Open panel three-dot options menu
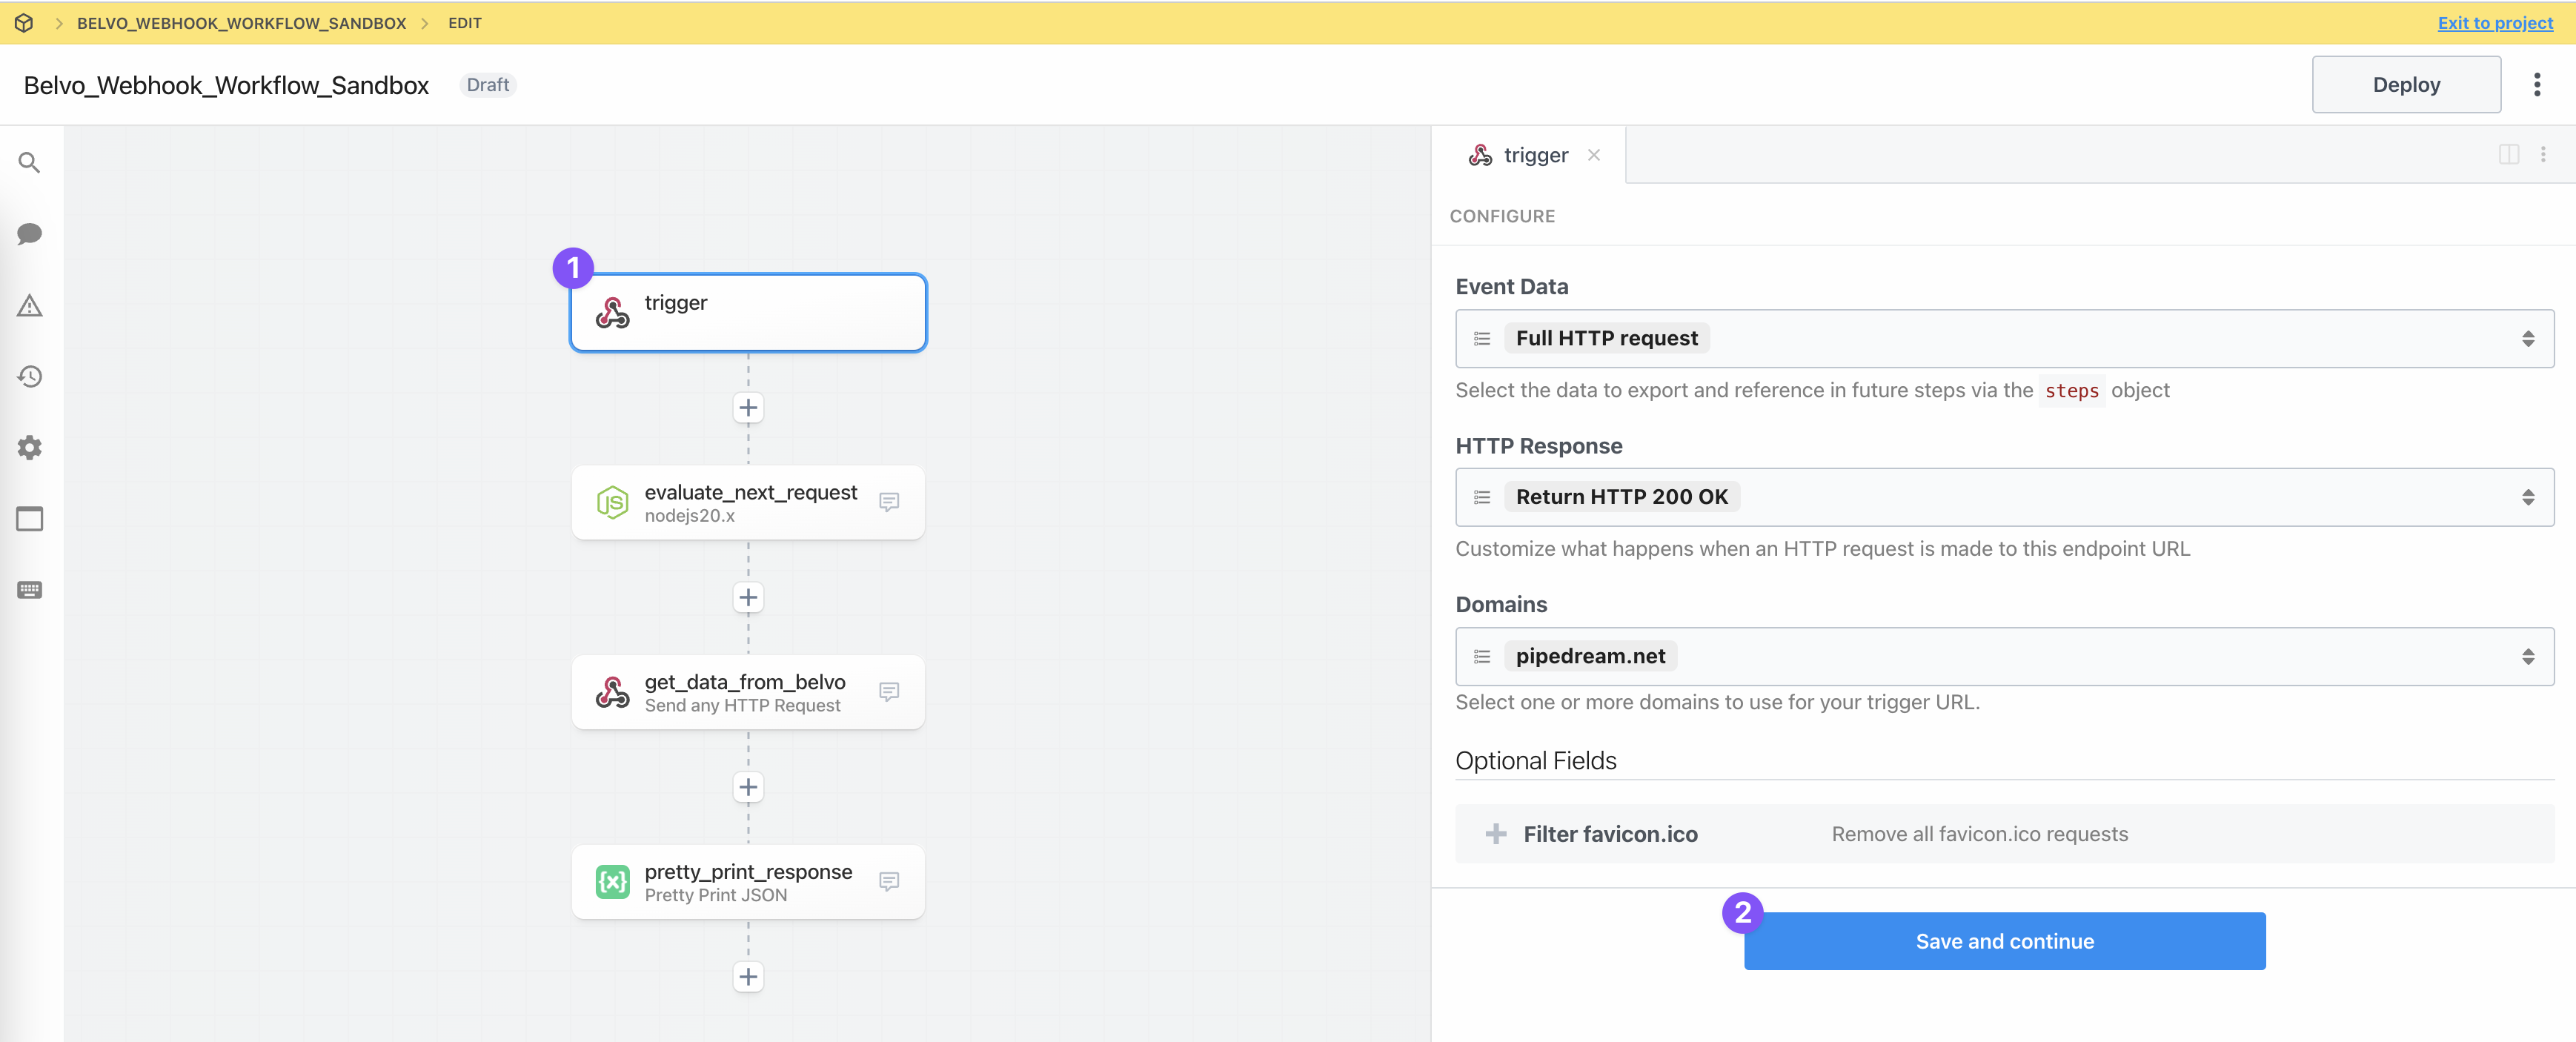The height and width of the screenshot is (1042, 2576). click(2543, 155)
